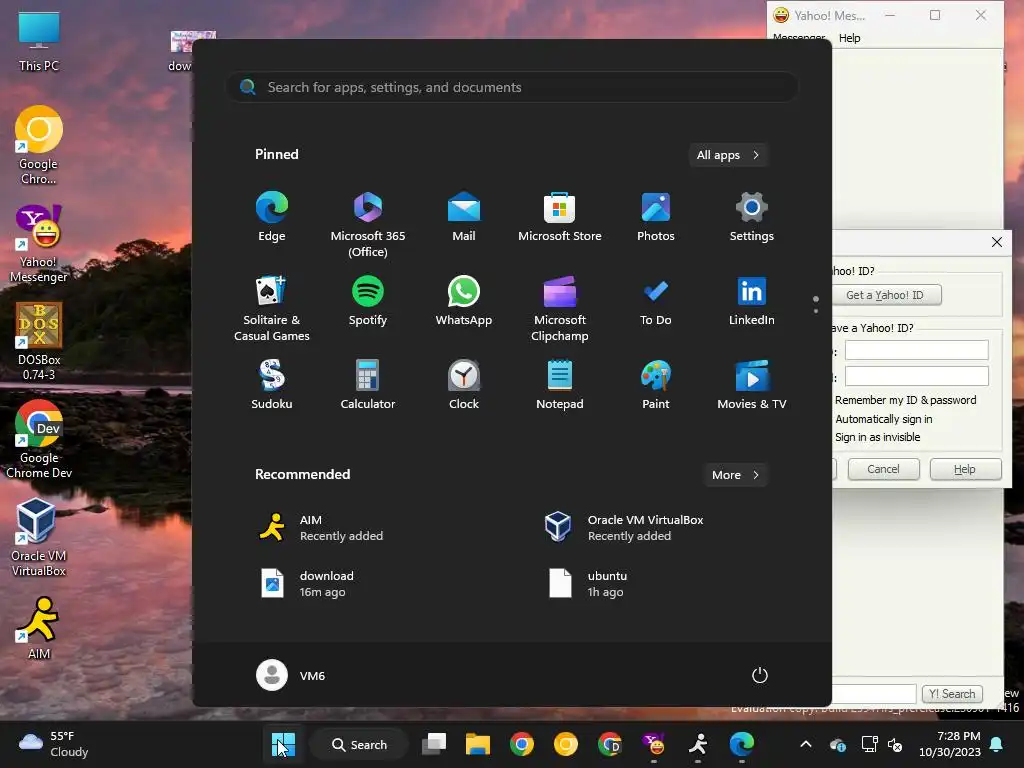Viewport: 1024px width, 768px height.
Task: Select DOSBox 0.74-3 desktop shortcut
Action: (39, 341)
